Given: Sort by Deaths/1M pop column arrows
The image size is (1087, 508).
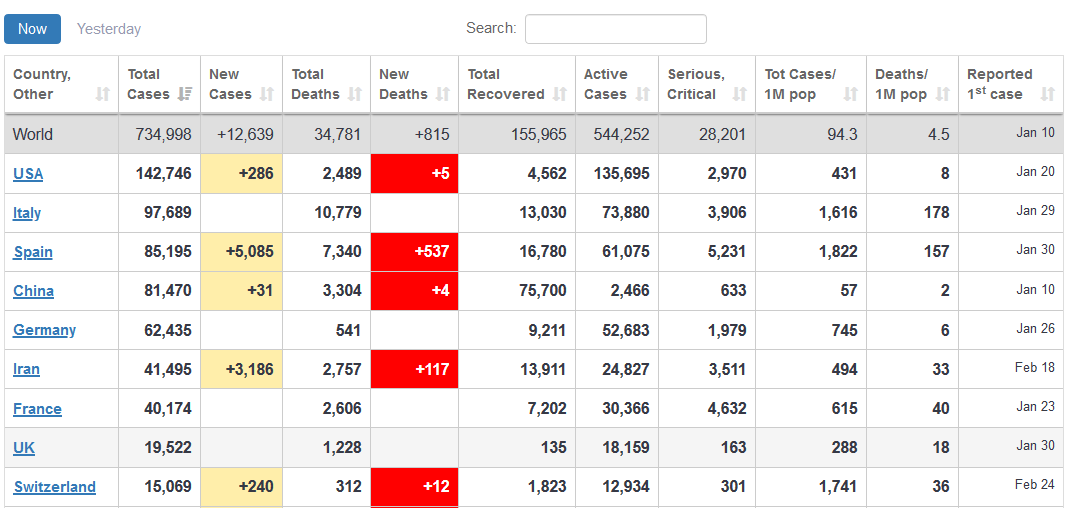Looking at the screenshot, I should pyautogui.click(x=942, y=94).
